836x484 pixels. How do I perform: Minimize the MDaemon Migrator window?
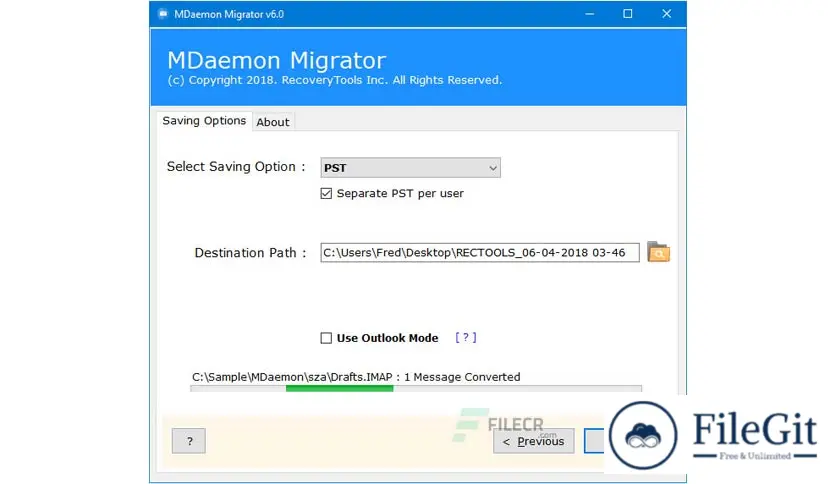(590, 14)
